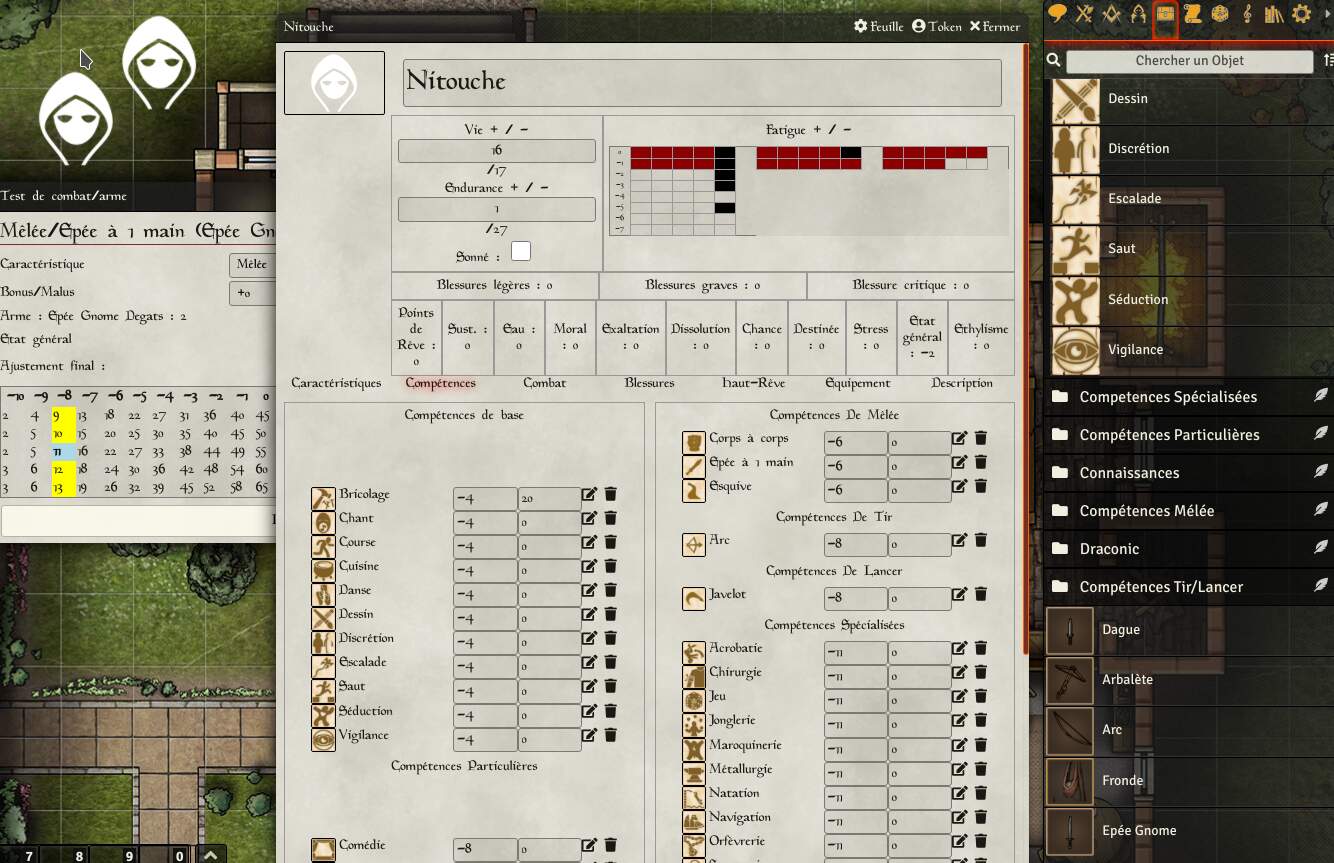
Task: Open the actors (hooded figure) sidebar tab
Action: tap(1138, 14)
